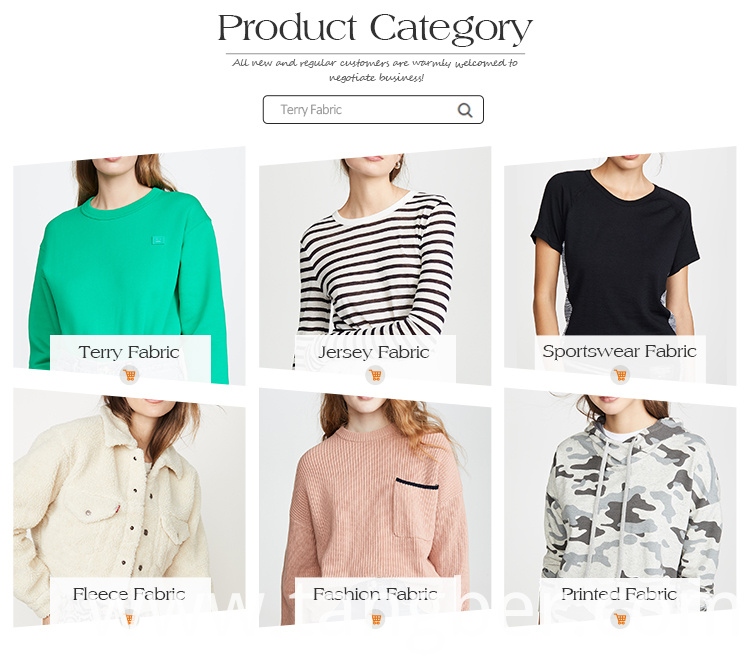750x666 pixels.
Task: Open the Sportswear Fabric category label
Action: [x=619, y=351]
